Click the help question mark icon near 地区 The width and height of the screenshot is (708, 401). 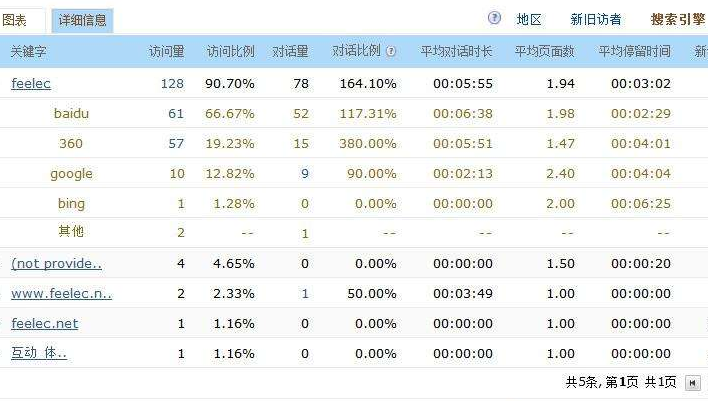[x=494, y=18]
